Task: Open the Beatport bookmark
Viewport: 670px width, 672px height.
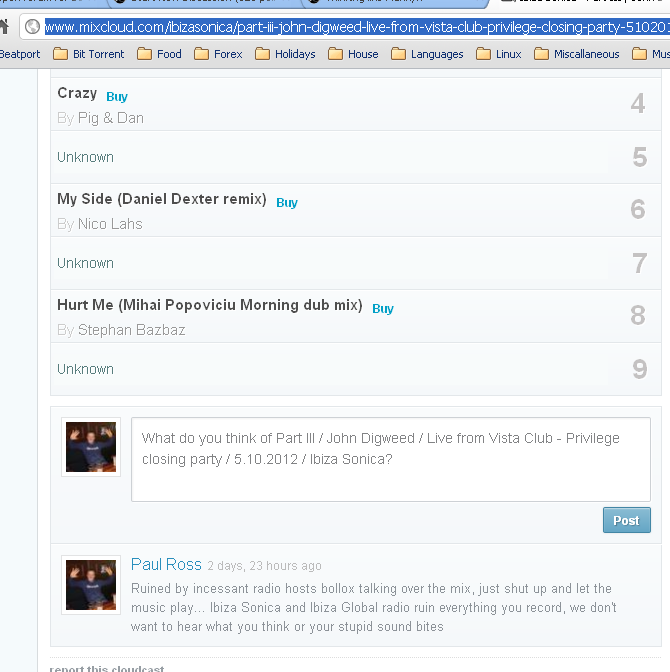Action: pyautogui.click(x=20, y=54)
